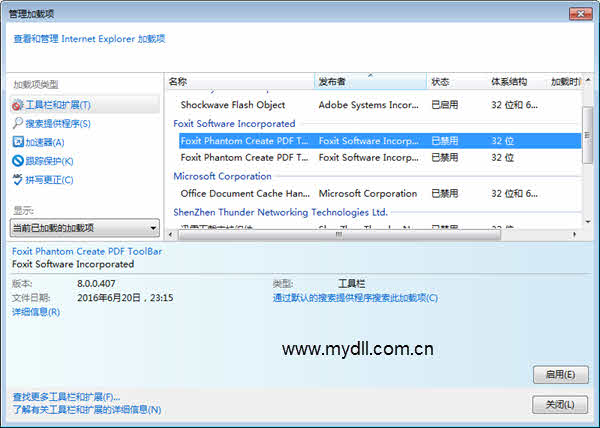Screen dimensions: 600x428
Task: Select the Office Document Cache Handler row
Action: click(x=380, y=194)
